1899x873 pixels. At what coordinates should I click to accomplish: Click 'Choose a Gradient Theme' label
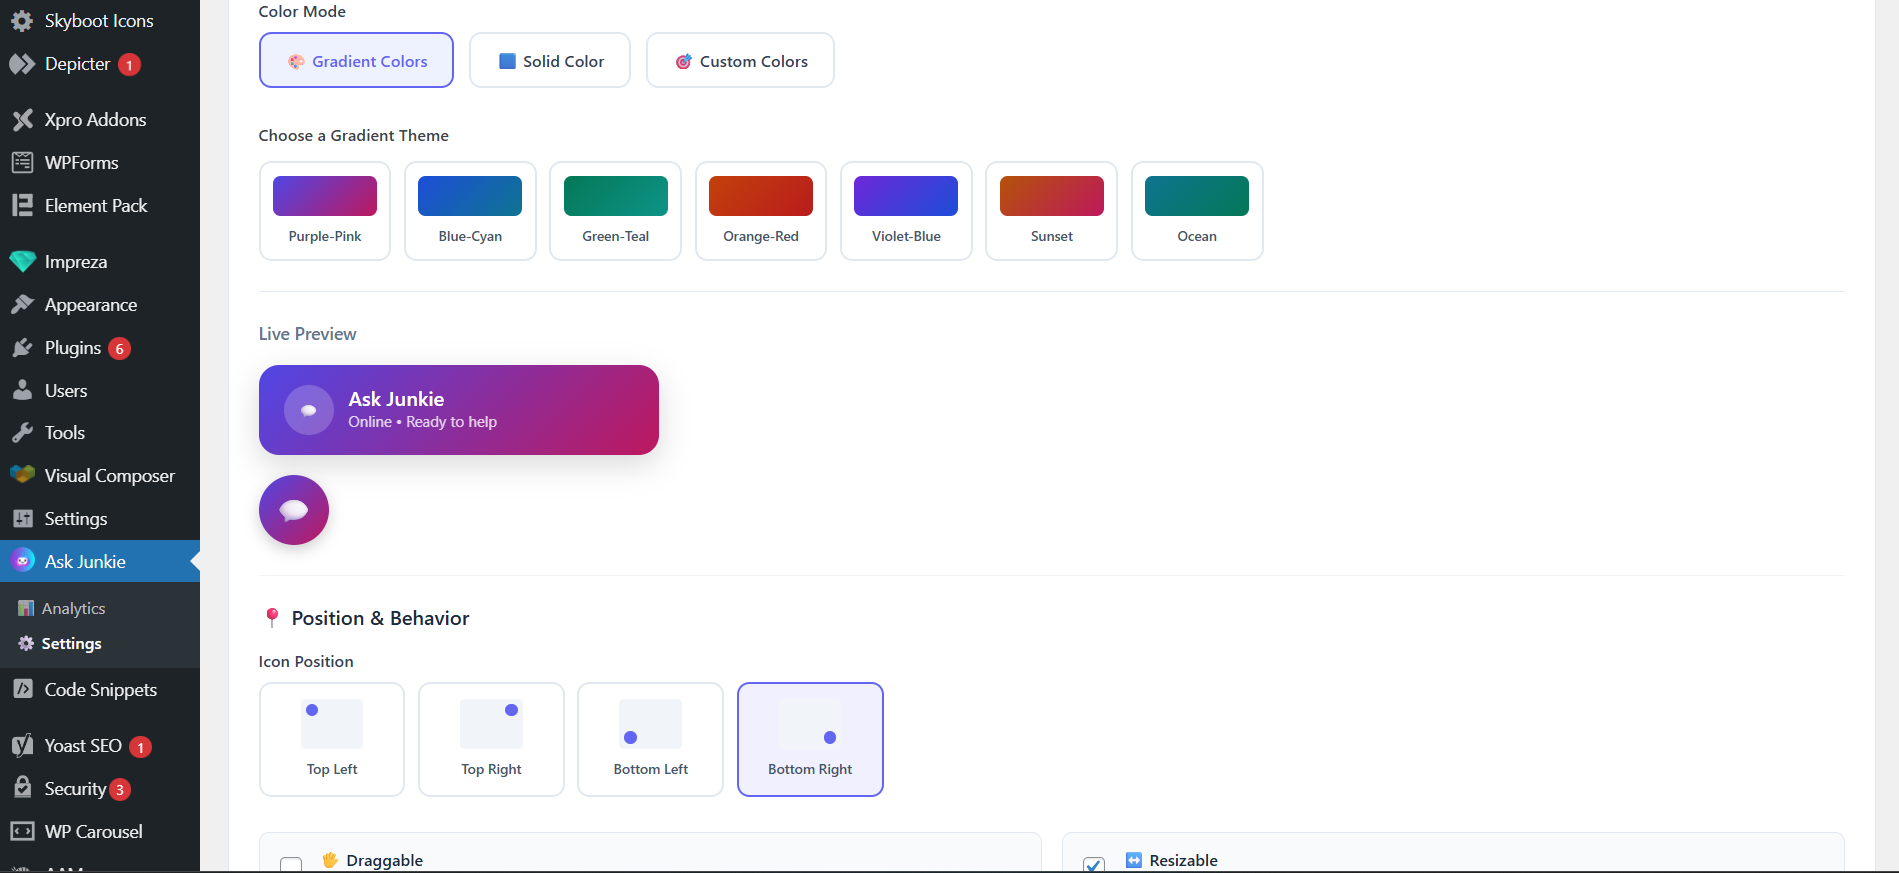pyautogui.click(x=353, y=136)
